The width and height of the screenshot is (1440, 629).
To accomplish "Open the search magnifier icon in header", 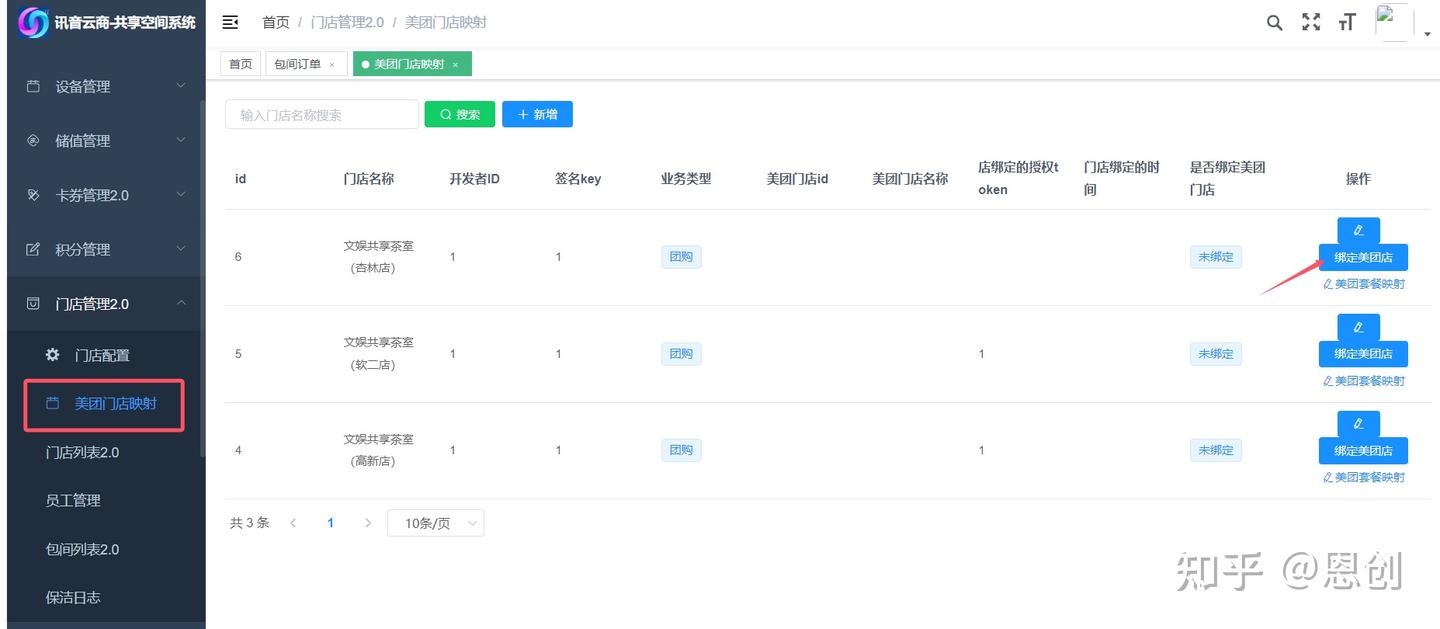I will click(1274, 22).
